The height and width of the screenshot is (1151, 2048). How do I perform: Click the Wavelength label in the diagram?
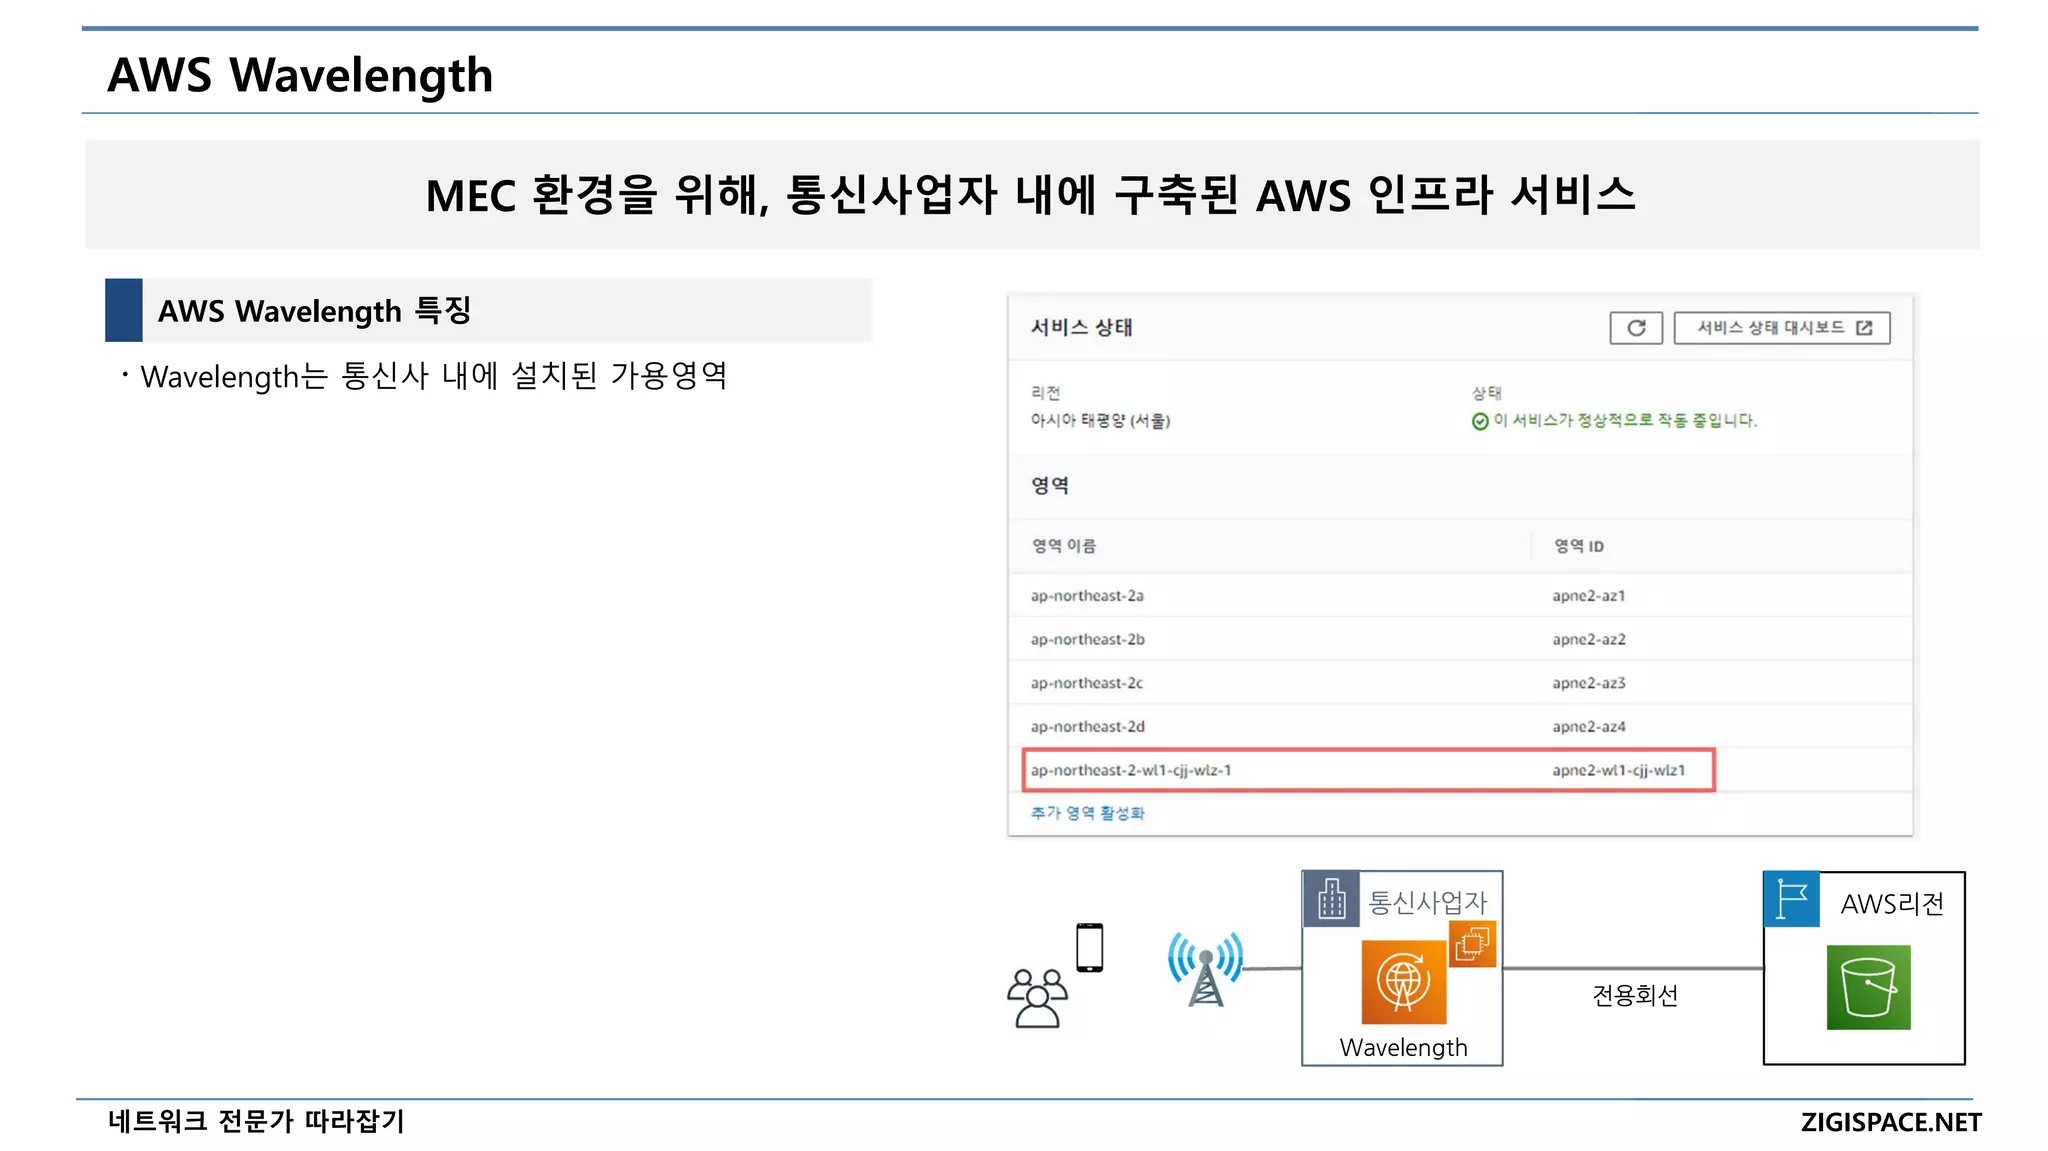pos(1404,1047)
